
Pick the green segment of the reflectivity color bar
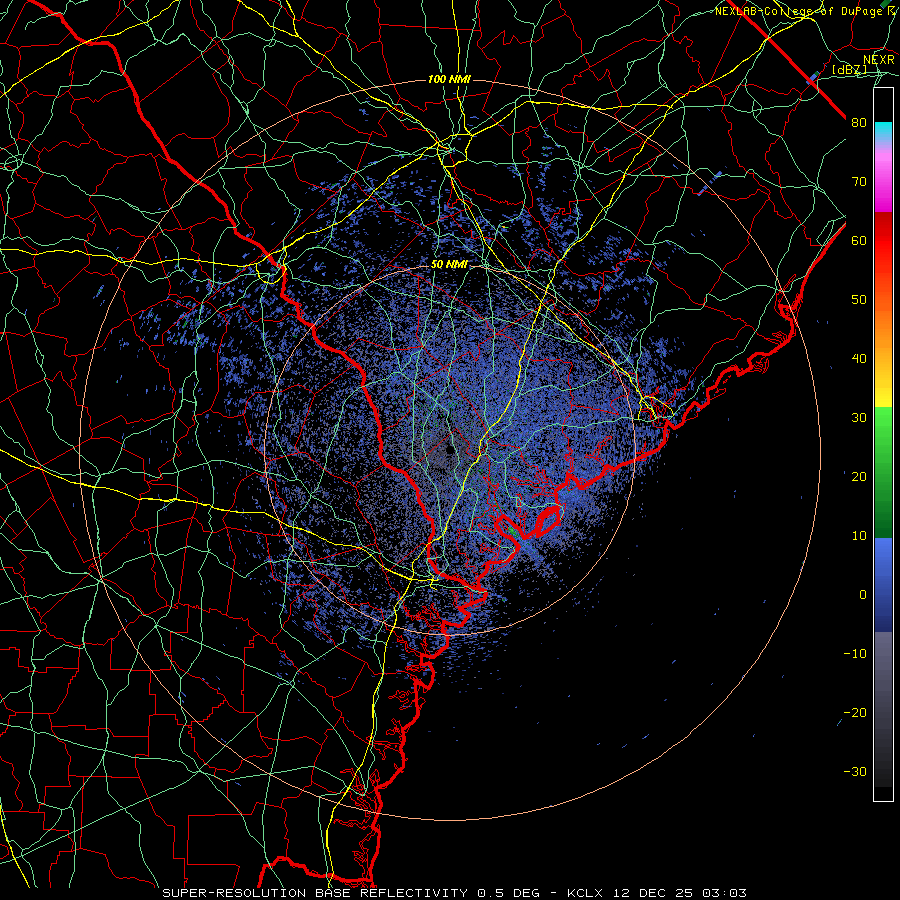coord(883,472)
